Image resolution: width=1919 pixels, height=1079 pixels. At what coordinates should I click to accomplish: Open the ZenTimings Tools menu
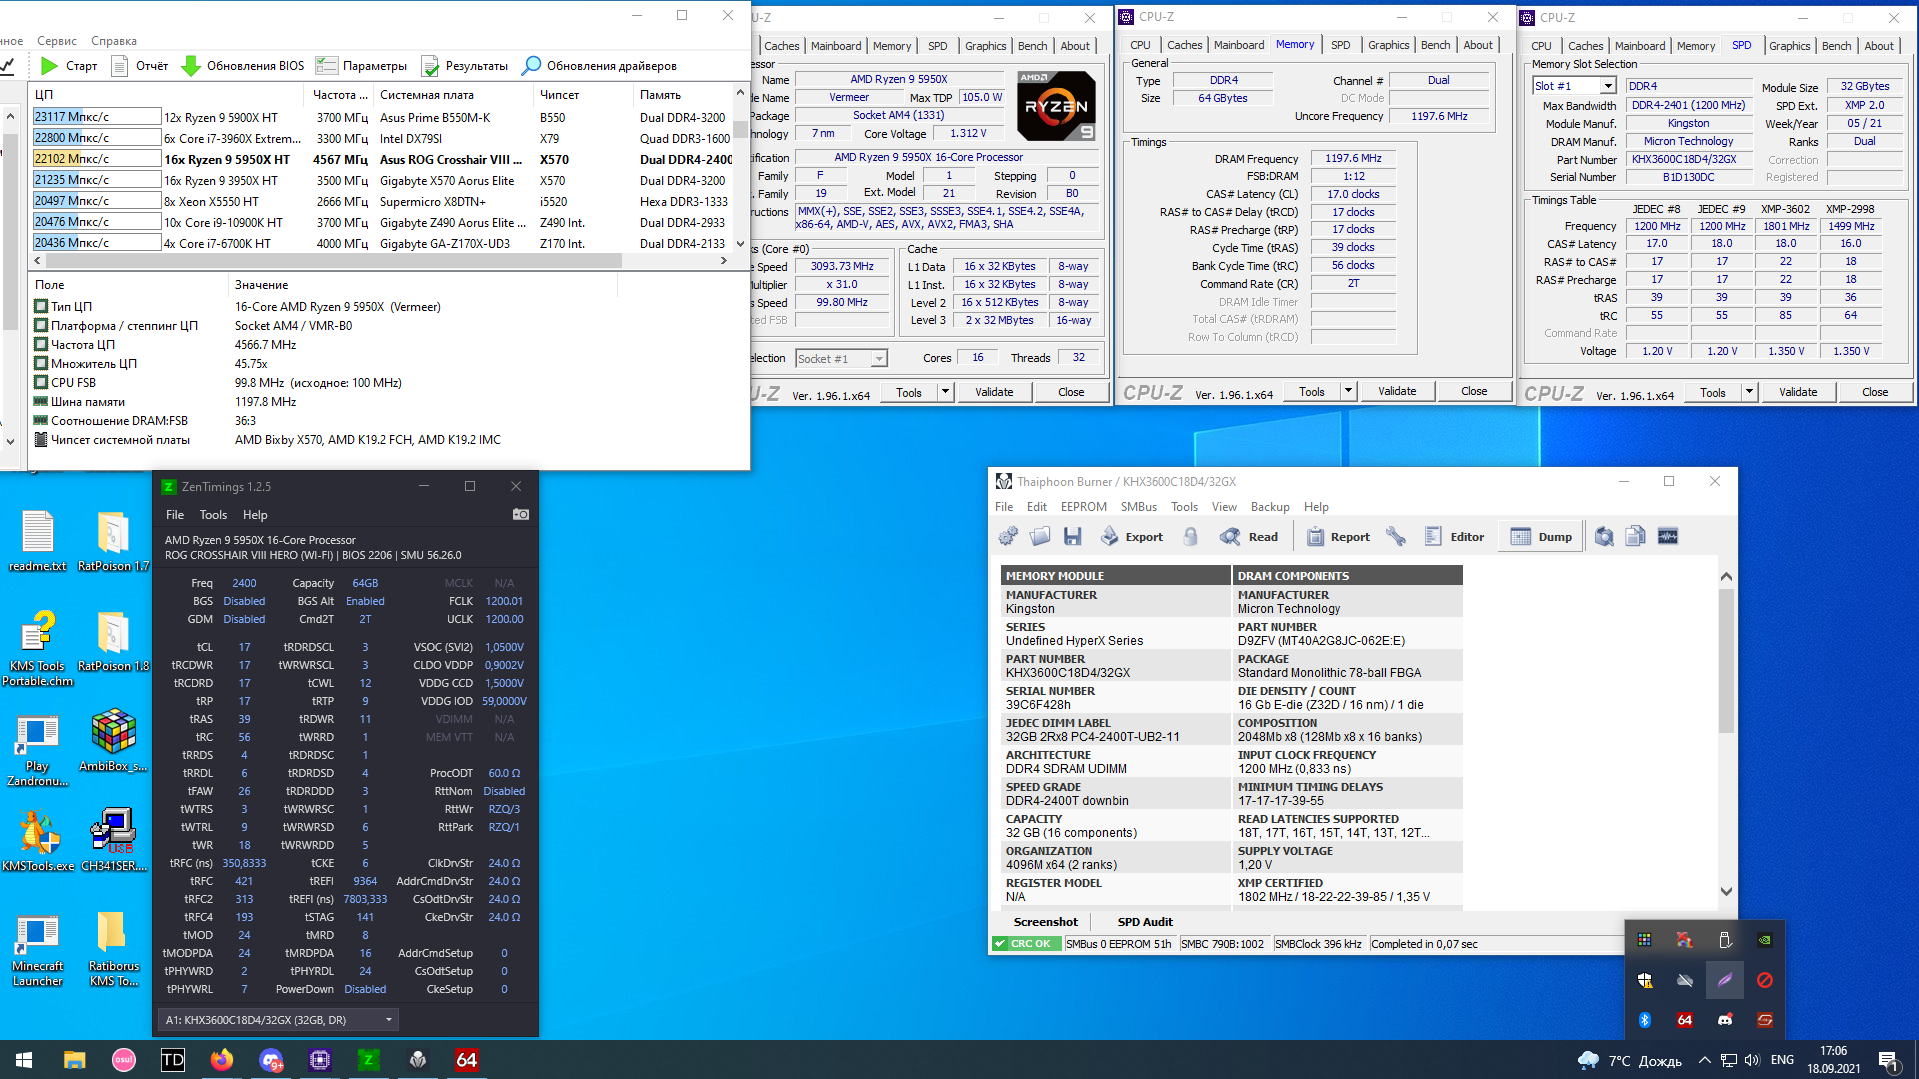213,515
